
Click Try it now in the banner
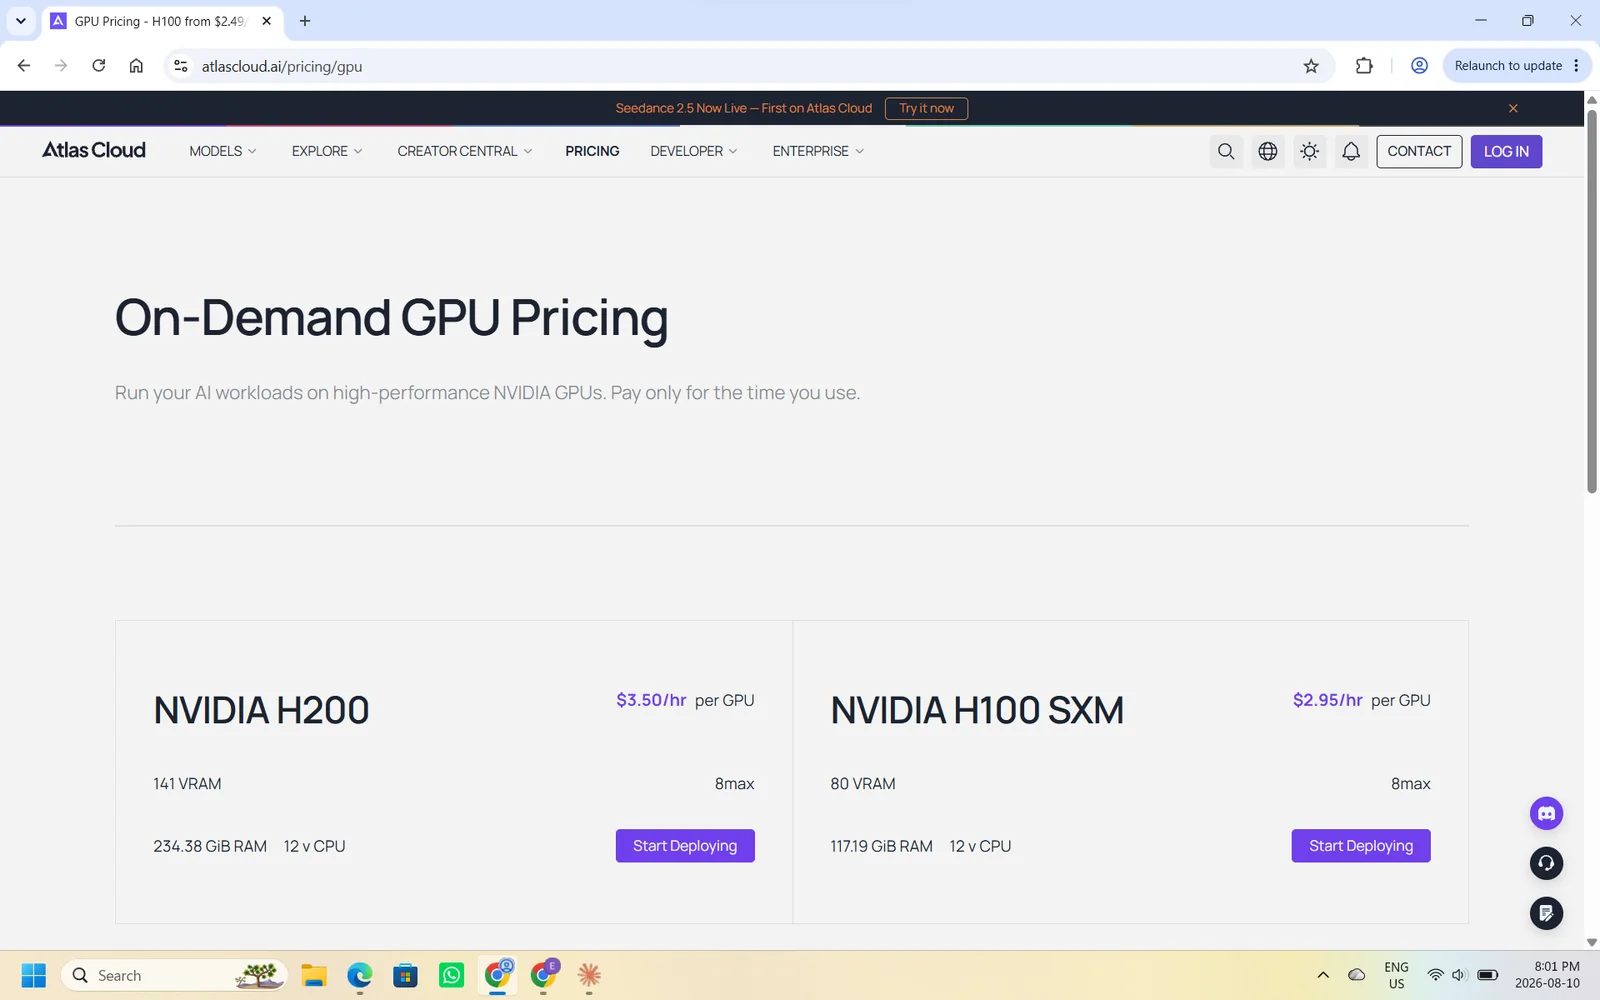926,108
